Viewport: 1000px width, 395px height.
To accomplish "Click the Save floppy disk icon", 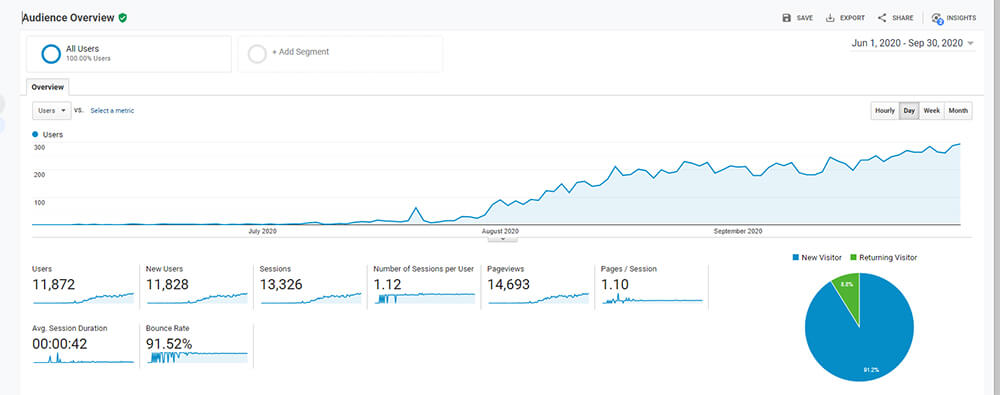I will click(x=786, y=18).
